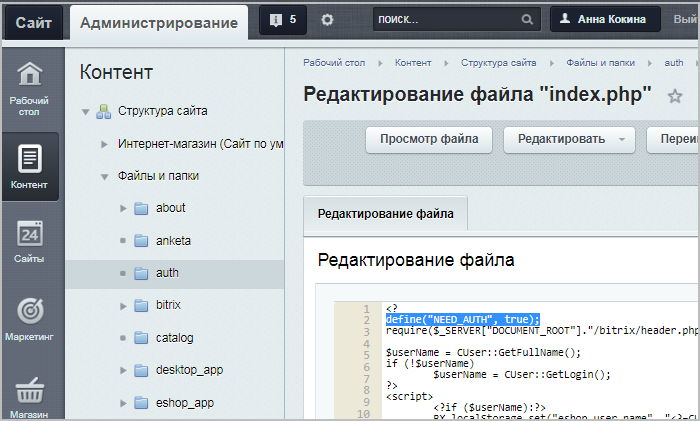Collapse the Файлы и папки node
The height and width of the screenshot is (421, 700).
point(104,177)
